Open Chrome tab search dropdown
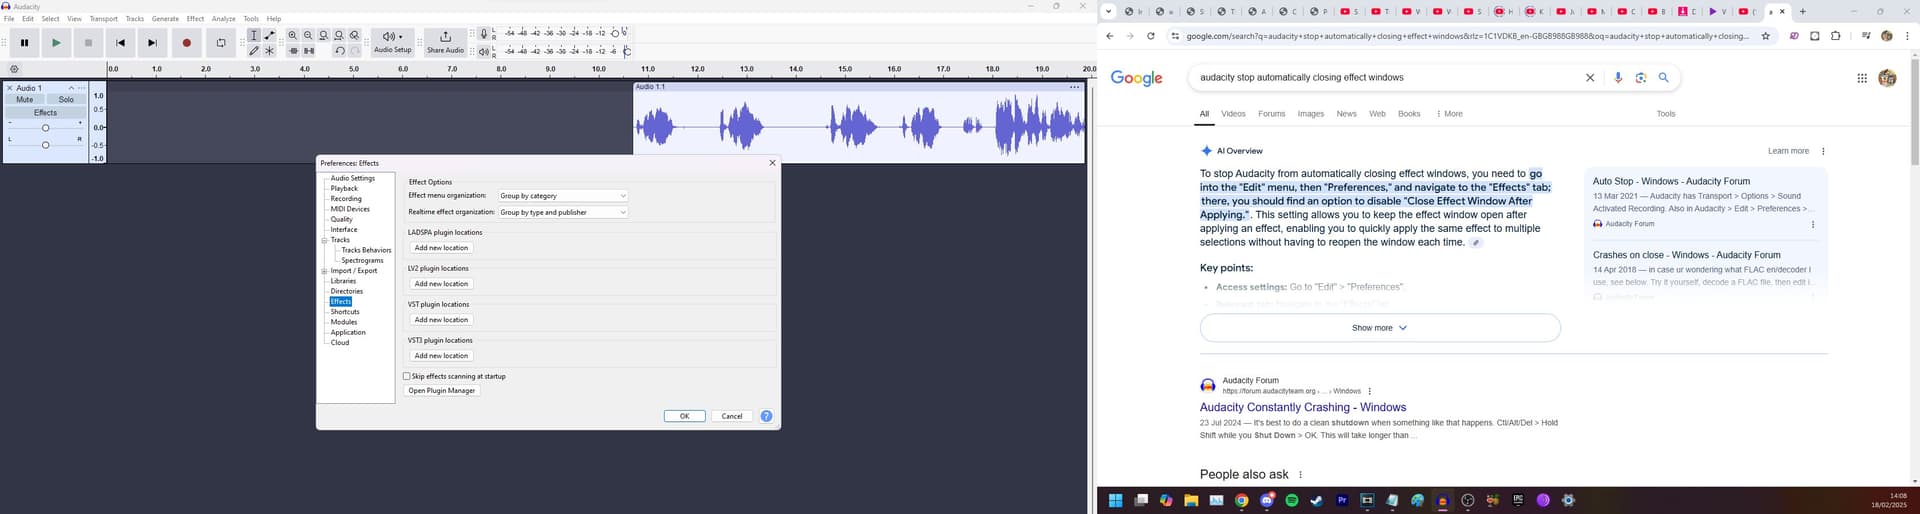 [1108, 12]
